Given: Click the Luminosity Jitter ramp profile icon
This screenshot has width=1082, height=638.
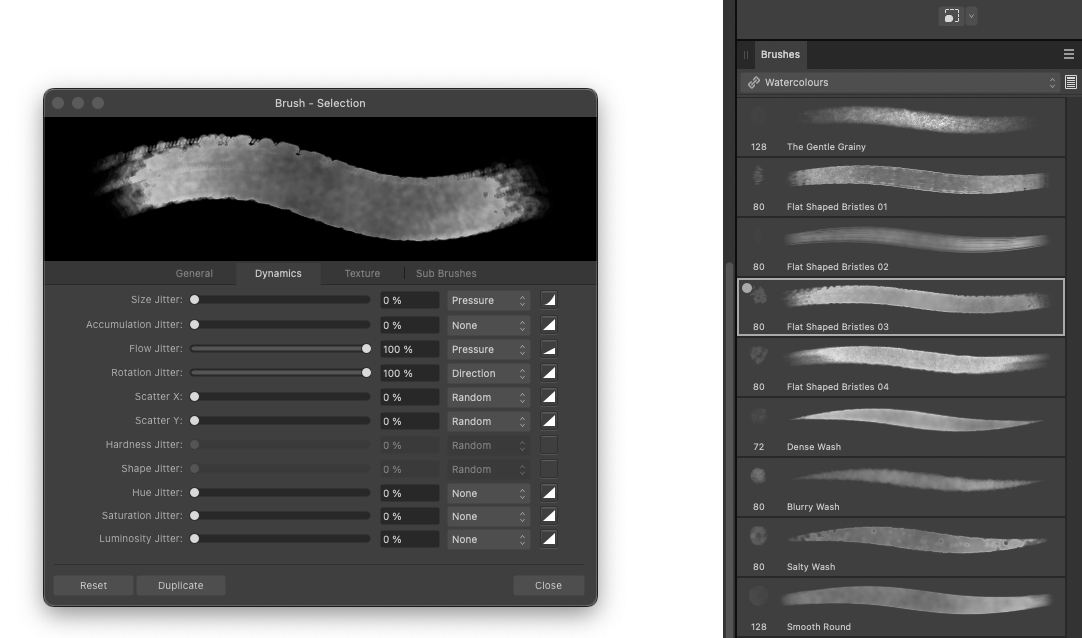Looking at the screenshot, I should pos(549,539).
